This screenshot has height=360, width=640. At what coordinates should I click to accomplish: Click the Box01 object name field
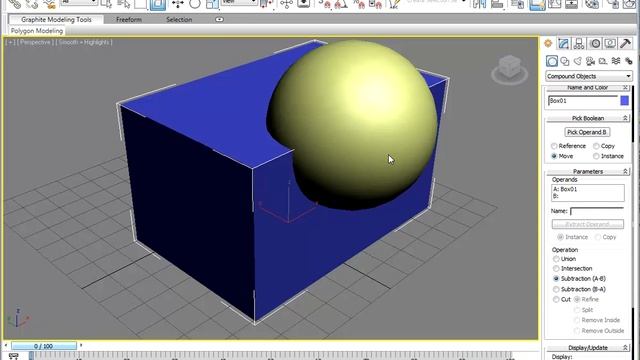[583, 100]
